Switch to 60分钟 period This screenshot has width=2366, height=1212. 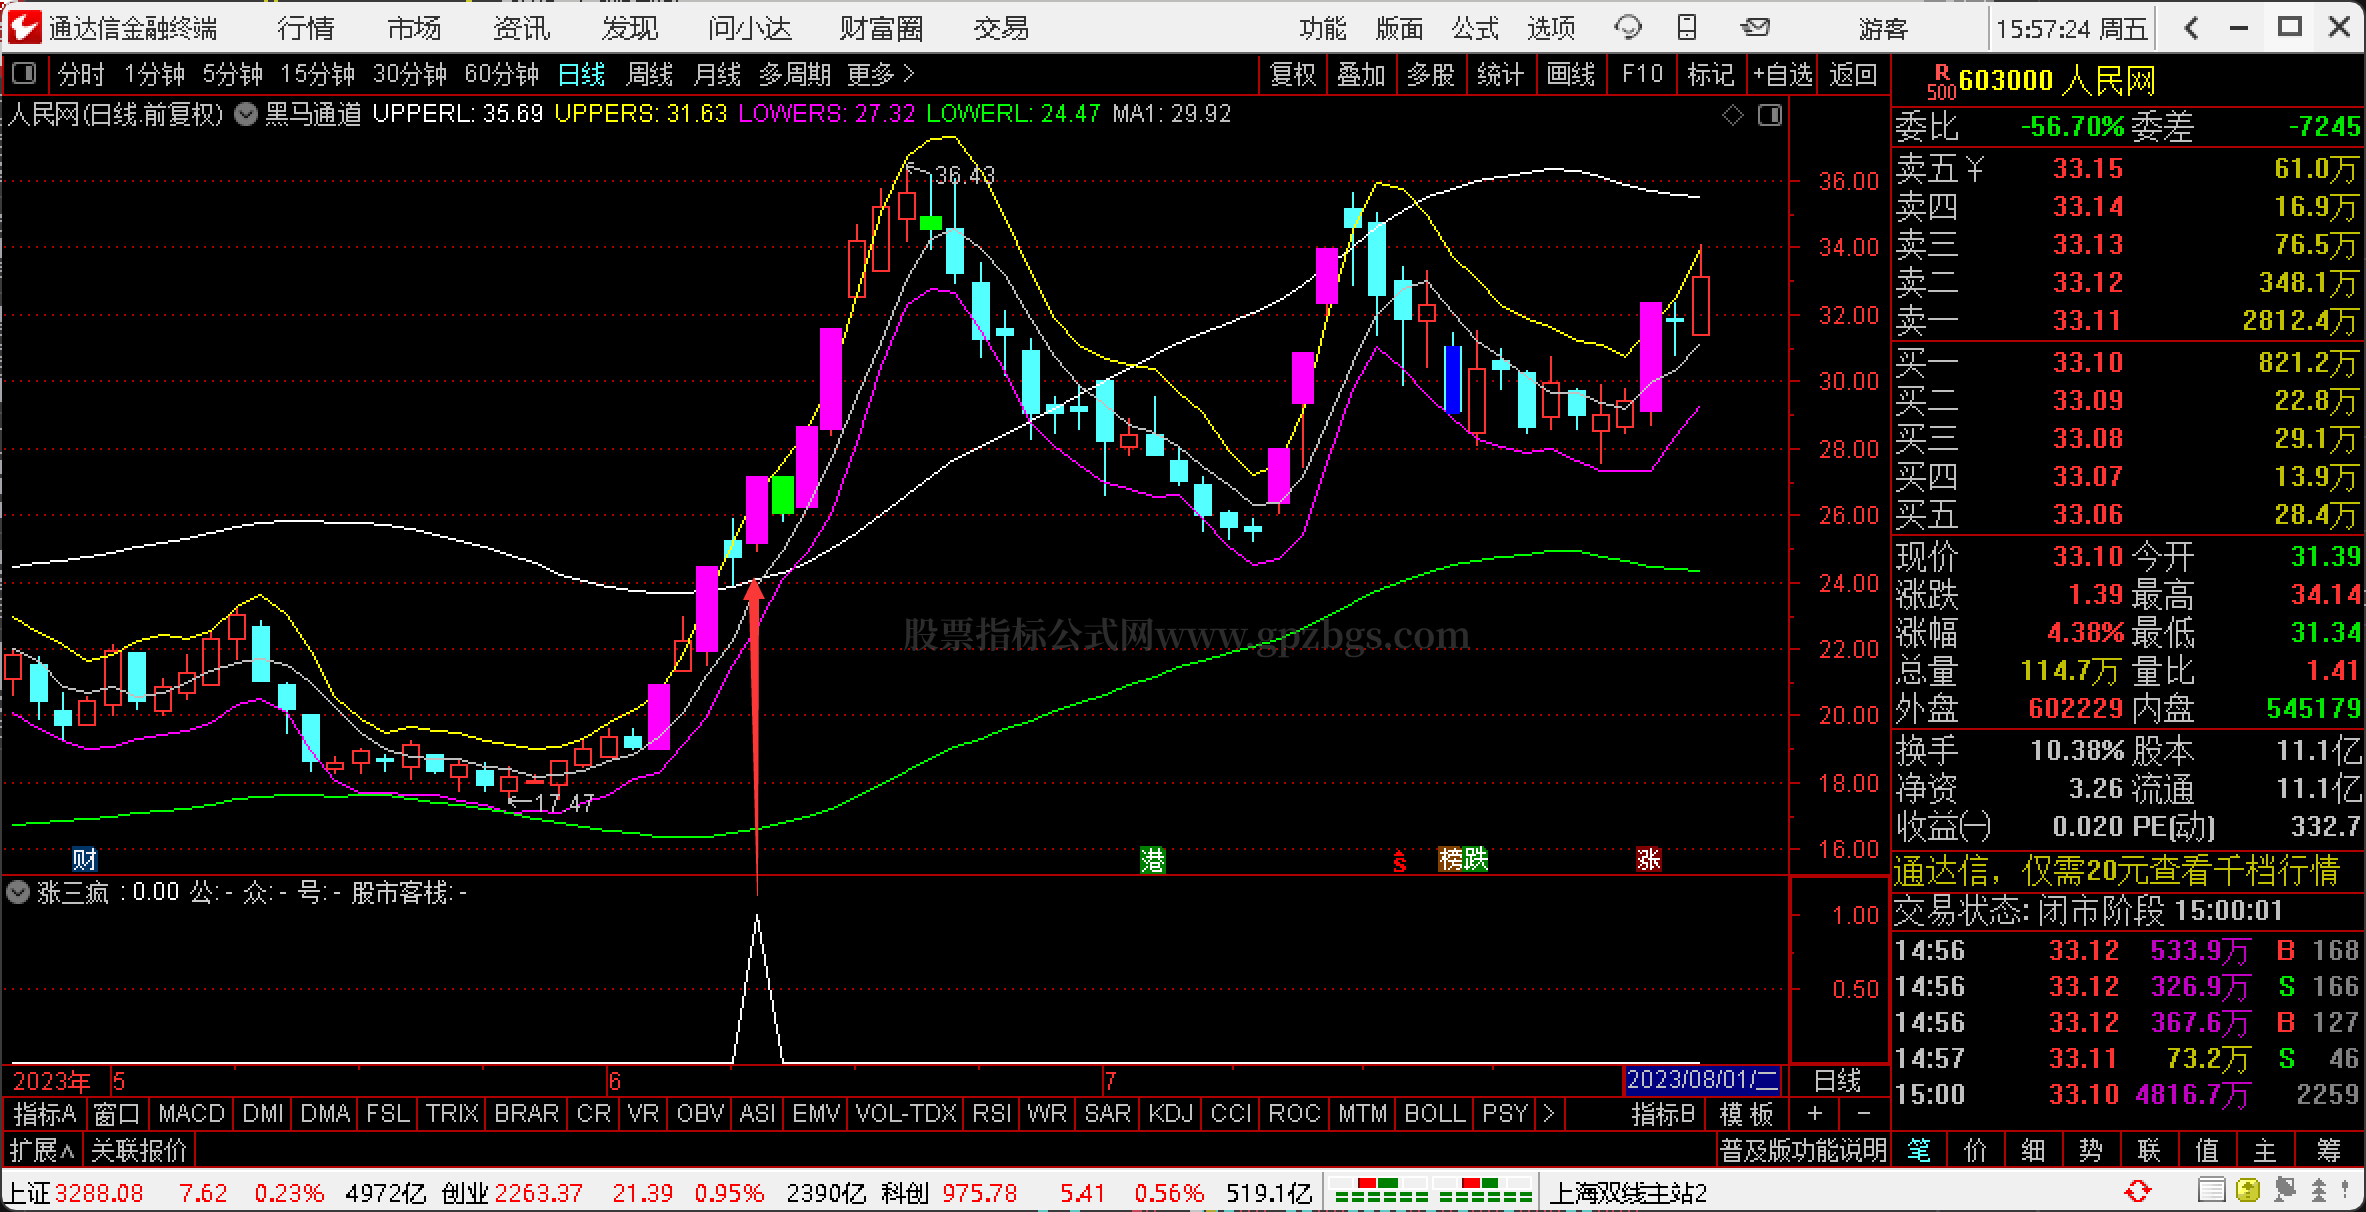pyautogui.click(x=502, y=74)
